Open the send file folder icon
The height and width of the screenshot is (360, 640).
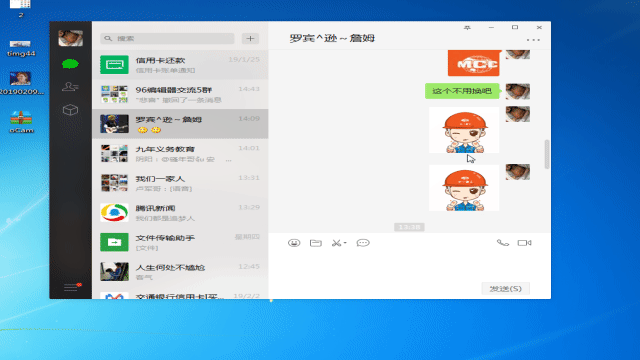(x=316, y=243)
